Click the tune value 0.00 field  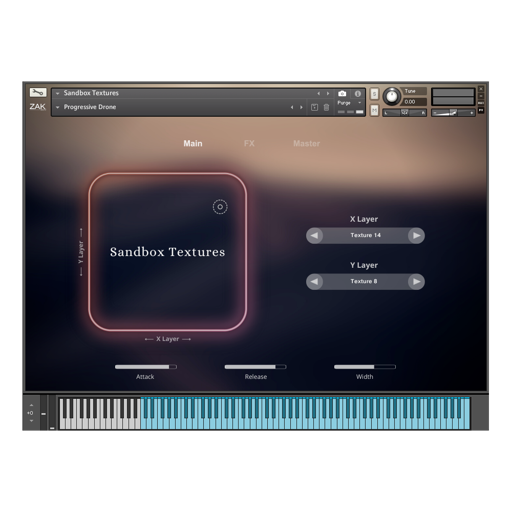pyautogui.click(x=414, y=102)
